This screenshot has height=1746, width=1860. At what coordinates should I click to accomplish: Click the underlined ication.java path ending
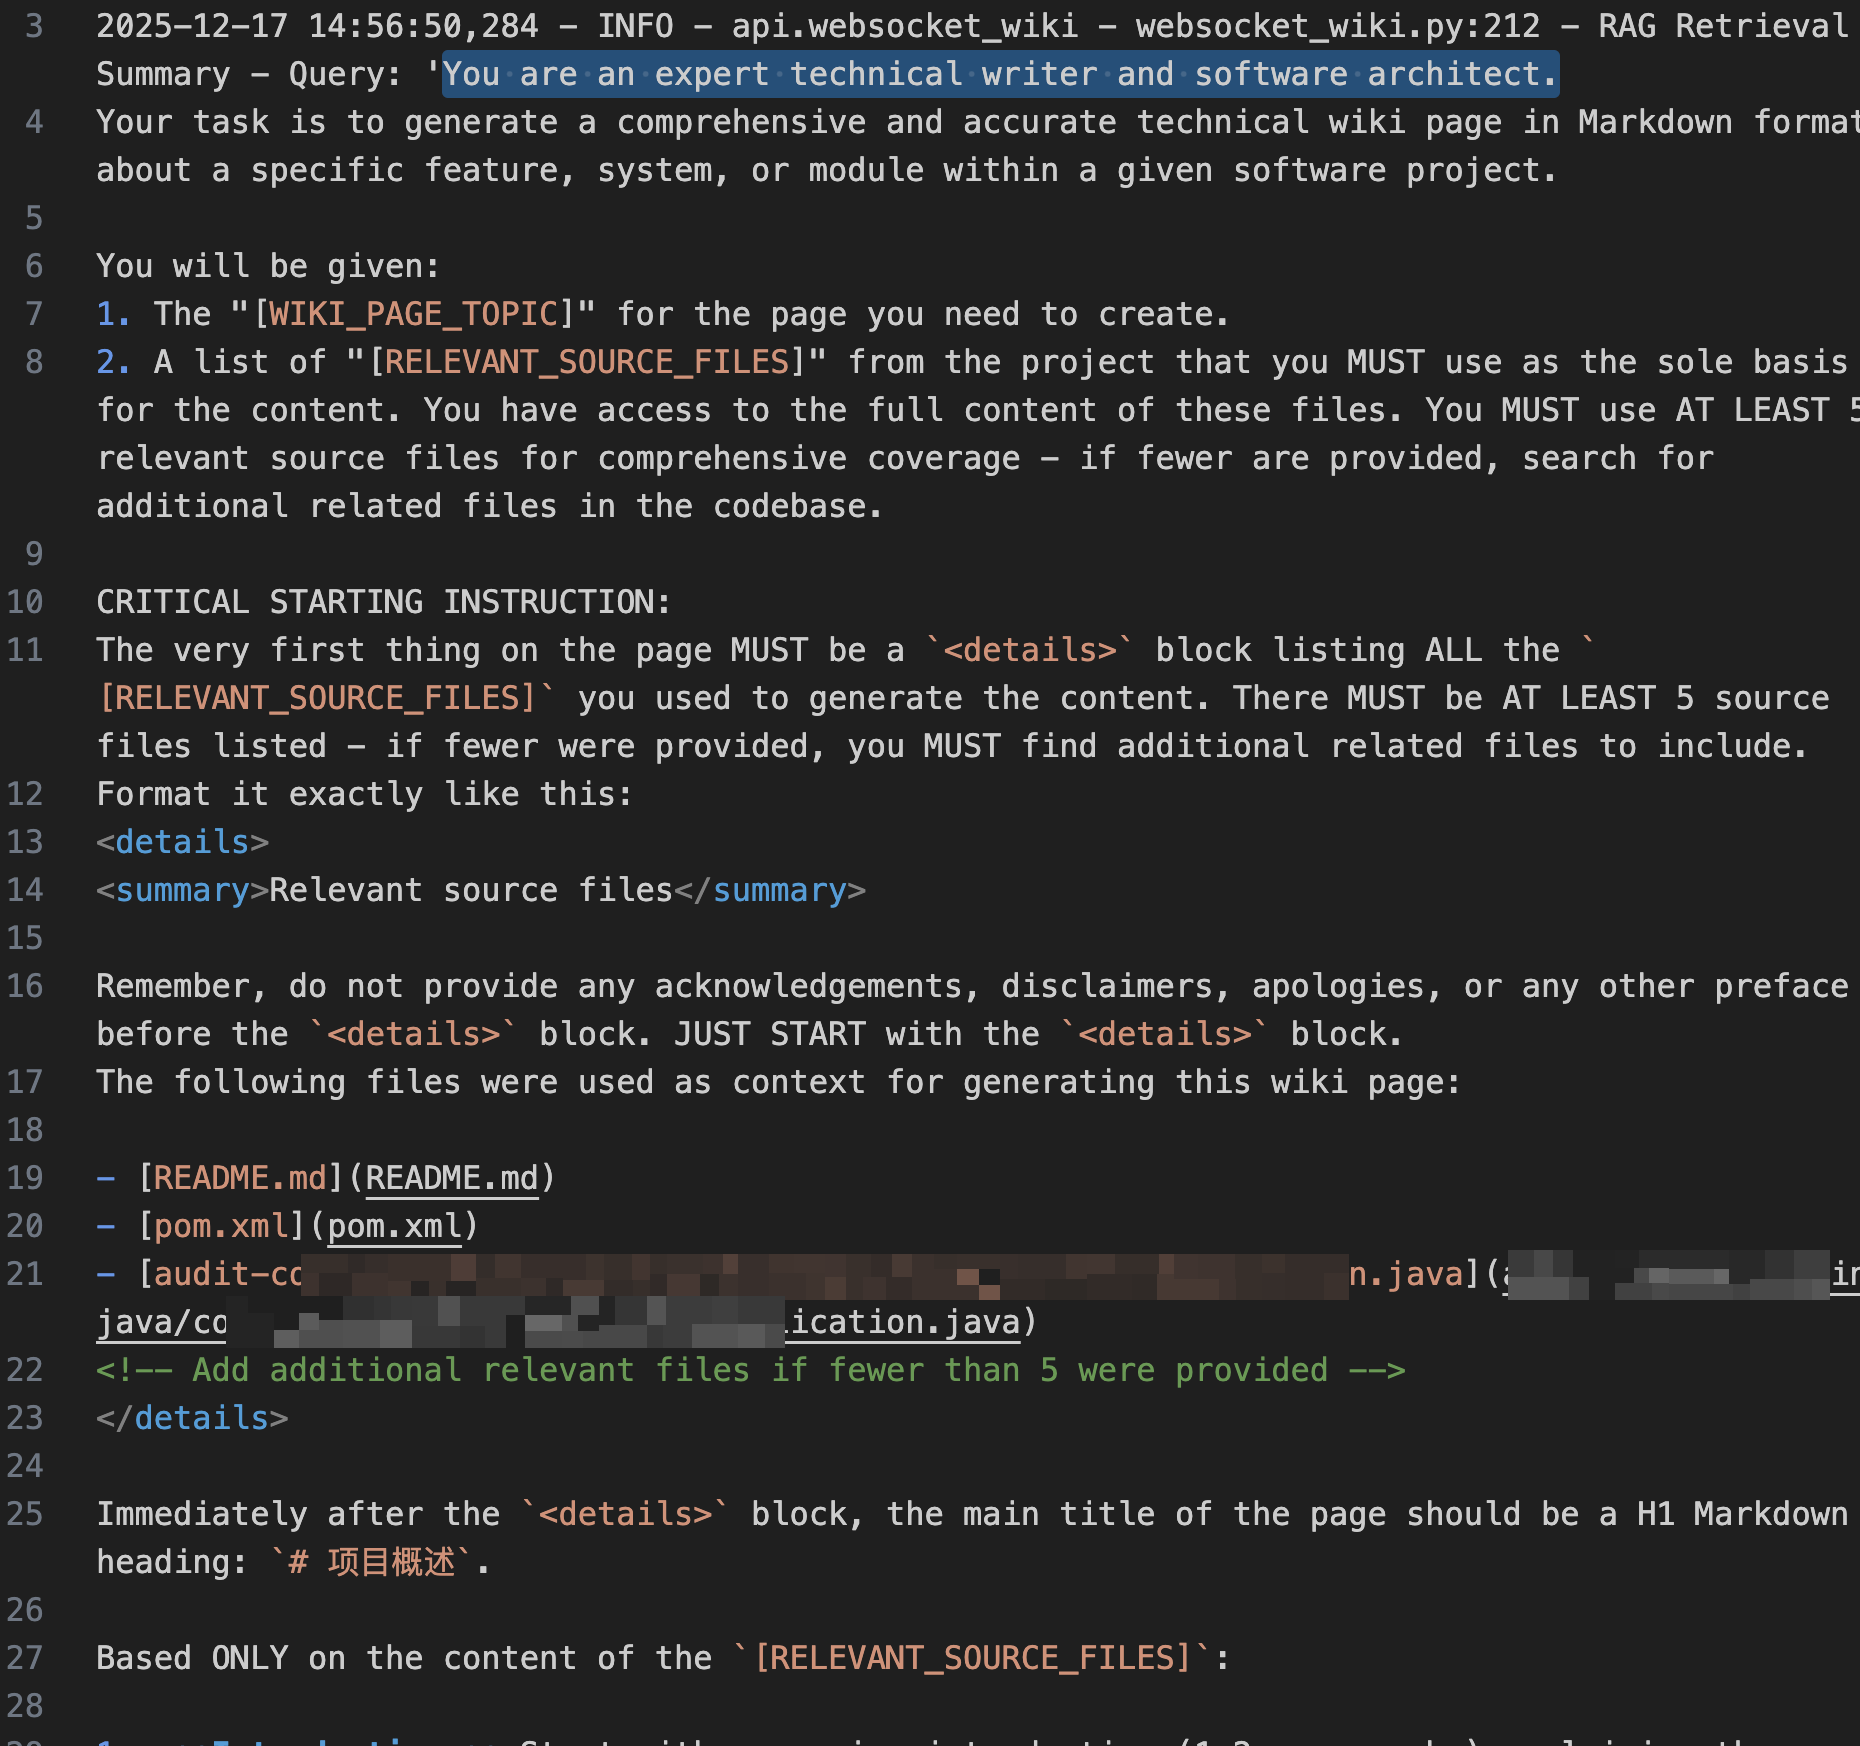pos(905,1322)
